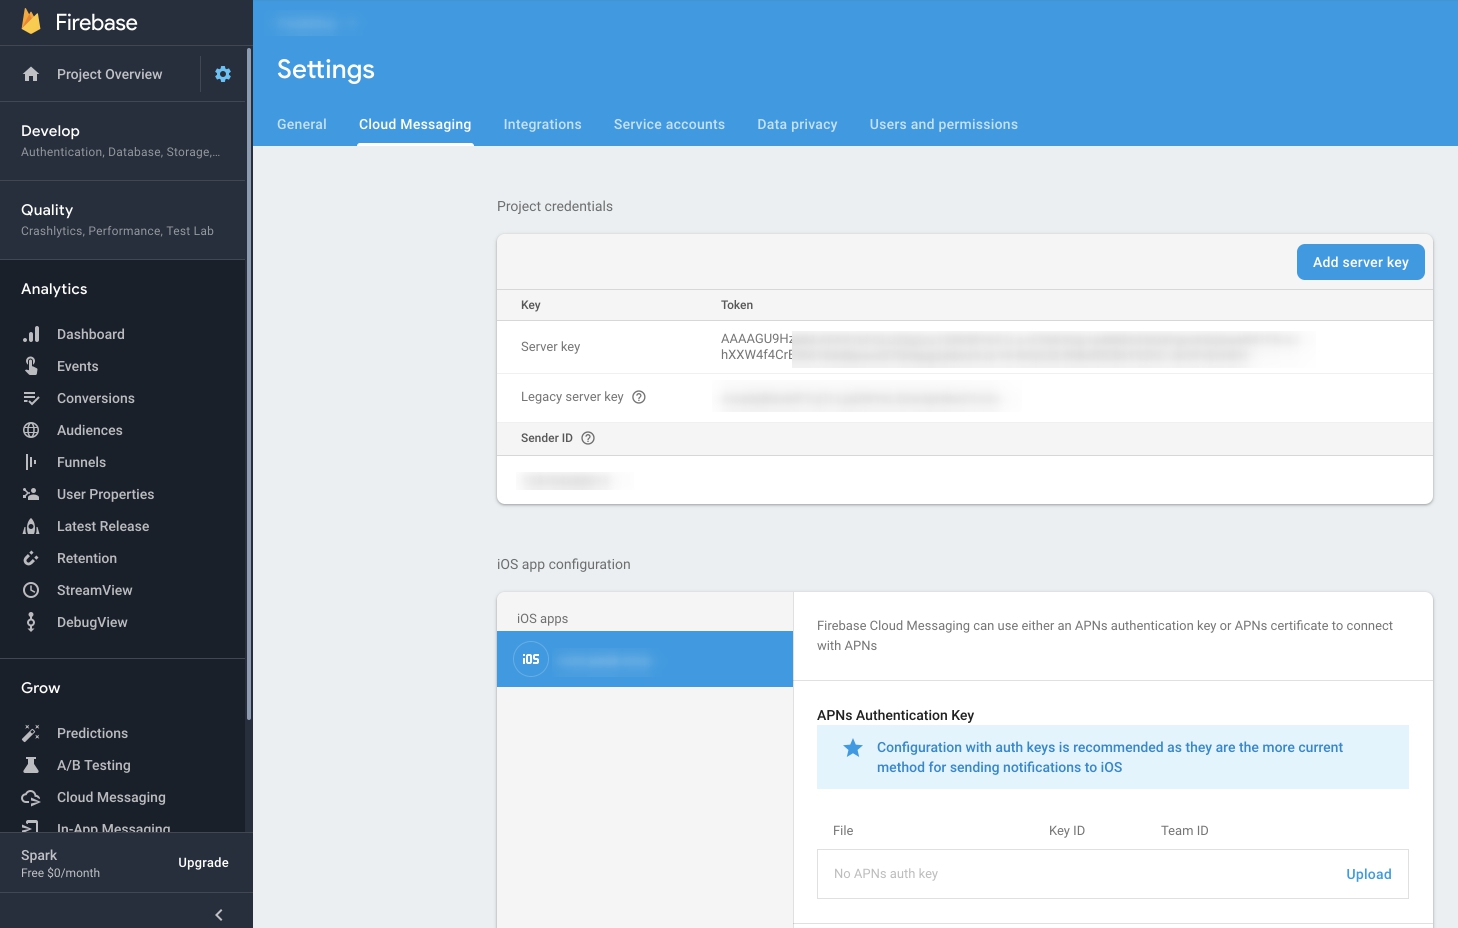
Task: Open Predictions under Grow
Action: [x=92, y=733]
